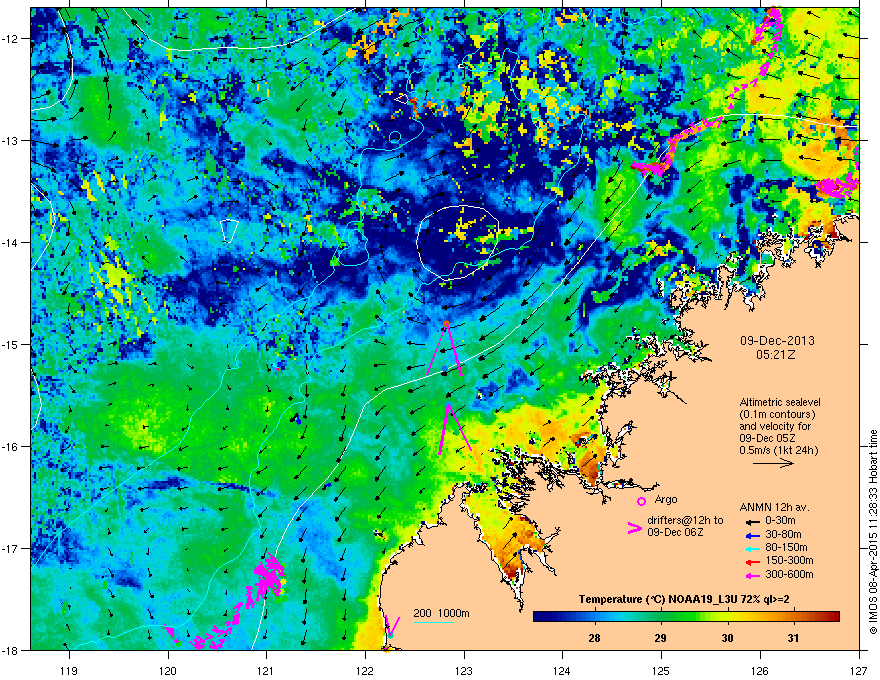The width and height of the screenshot is (880, 680).
Task: Click the 'ANMN 12h av.' heading
Action: 774,507
